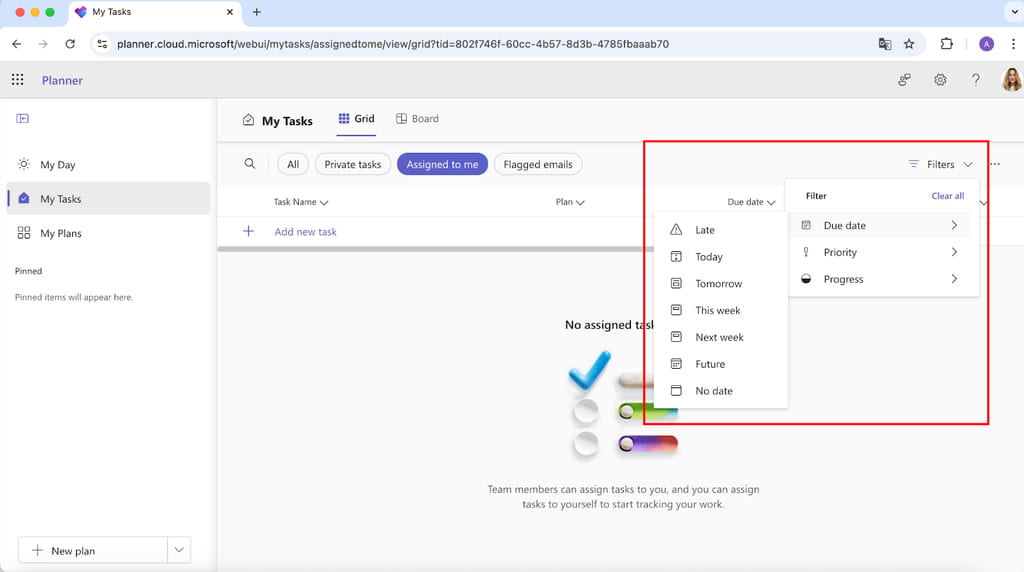Screen dimensions: 1024x572
Task: Open browser extensions puzzle icon
Action: (946, 44)
